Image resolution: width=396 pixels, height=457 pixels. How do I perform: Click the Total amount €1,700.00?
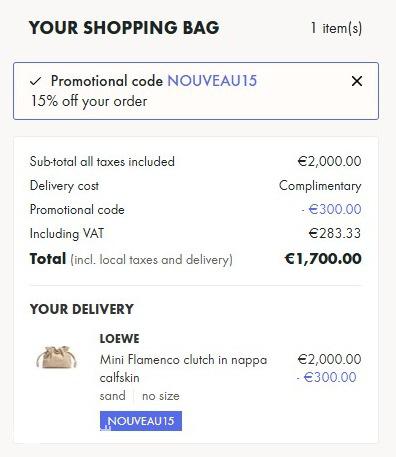click(323, 259)
